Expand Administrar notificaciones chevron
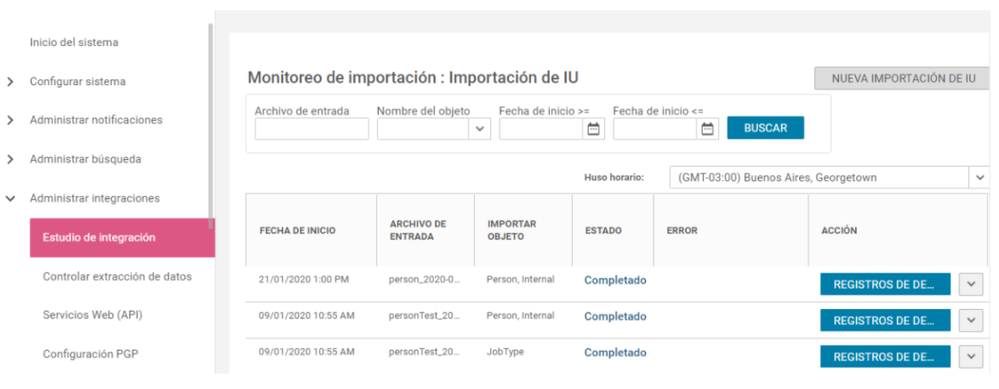Screen dimensions: 999x389 click(10, 120)
